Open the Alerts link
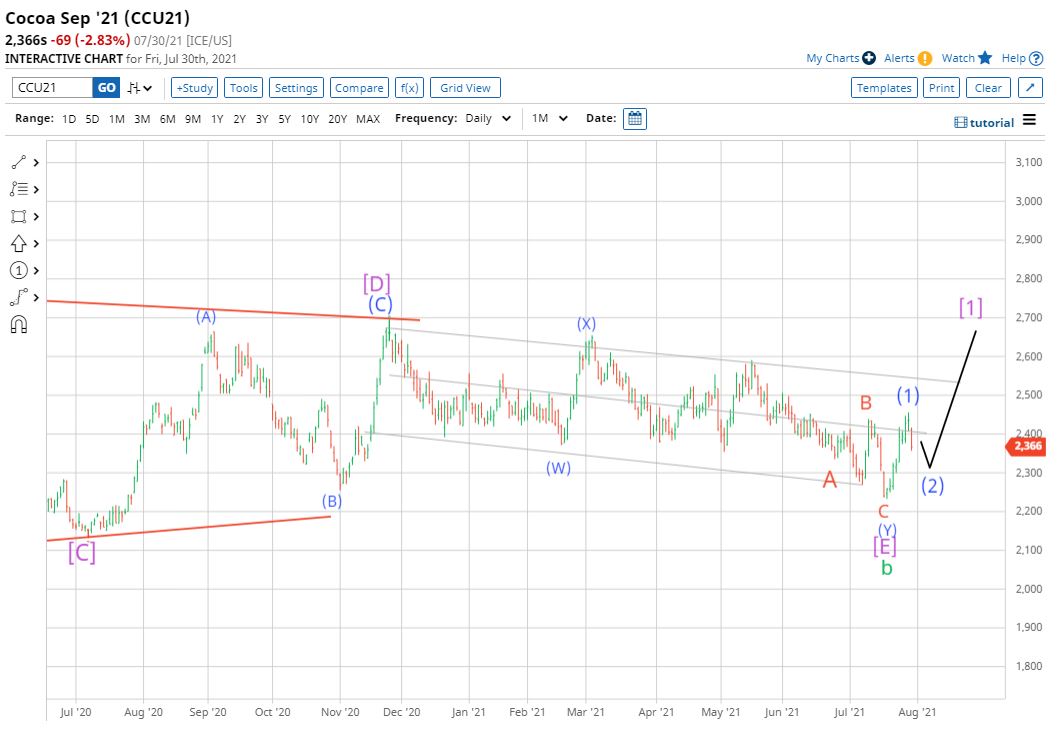Image resolution: width=1063 pixels, height=736 pixels. (899, 58)
